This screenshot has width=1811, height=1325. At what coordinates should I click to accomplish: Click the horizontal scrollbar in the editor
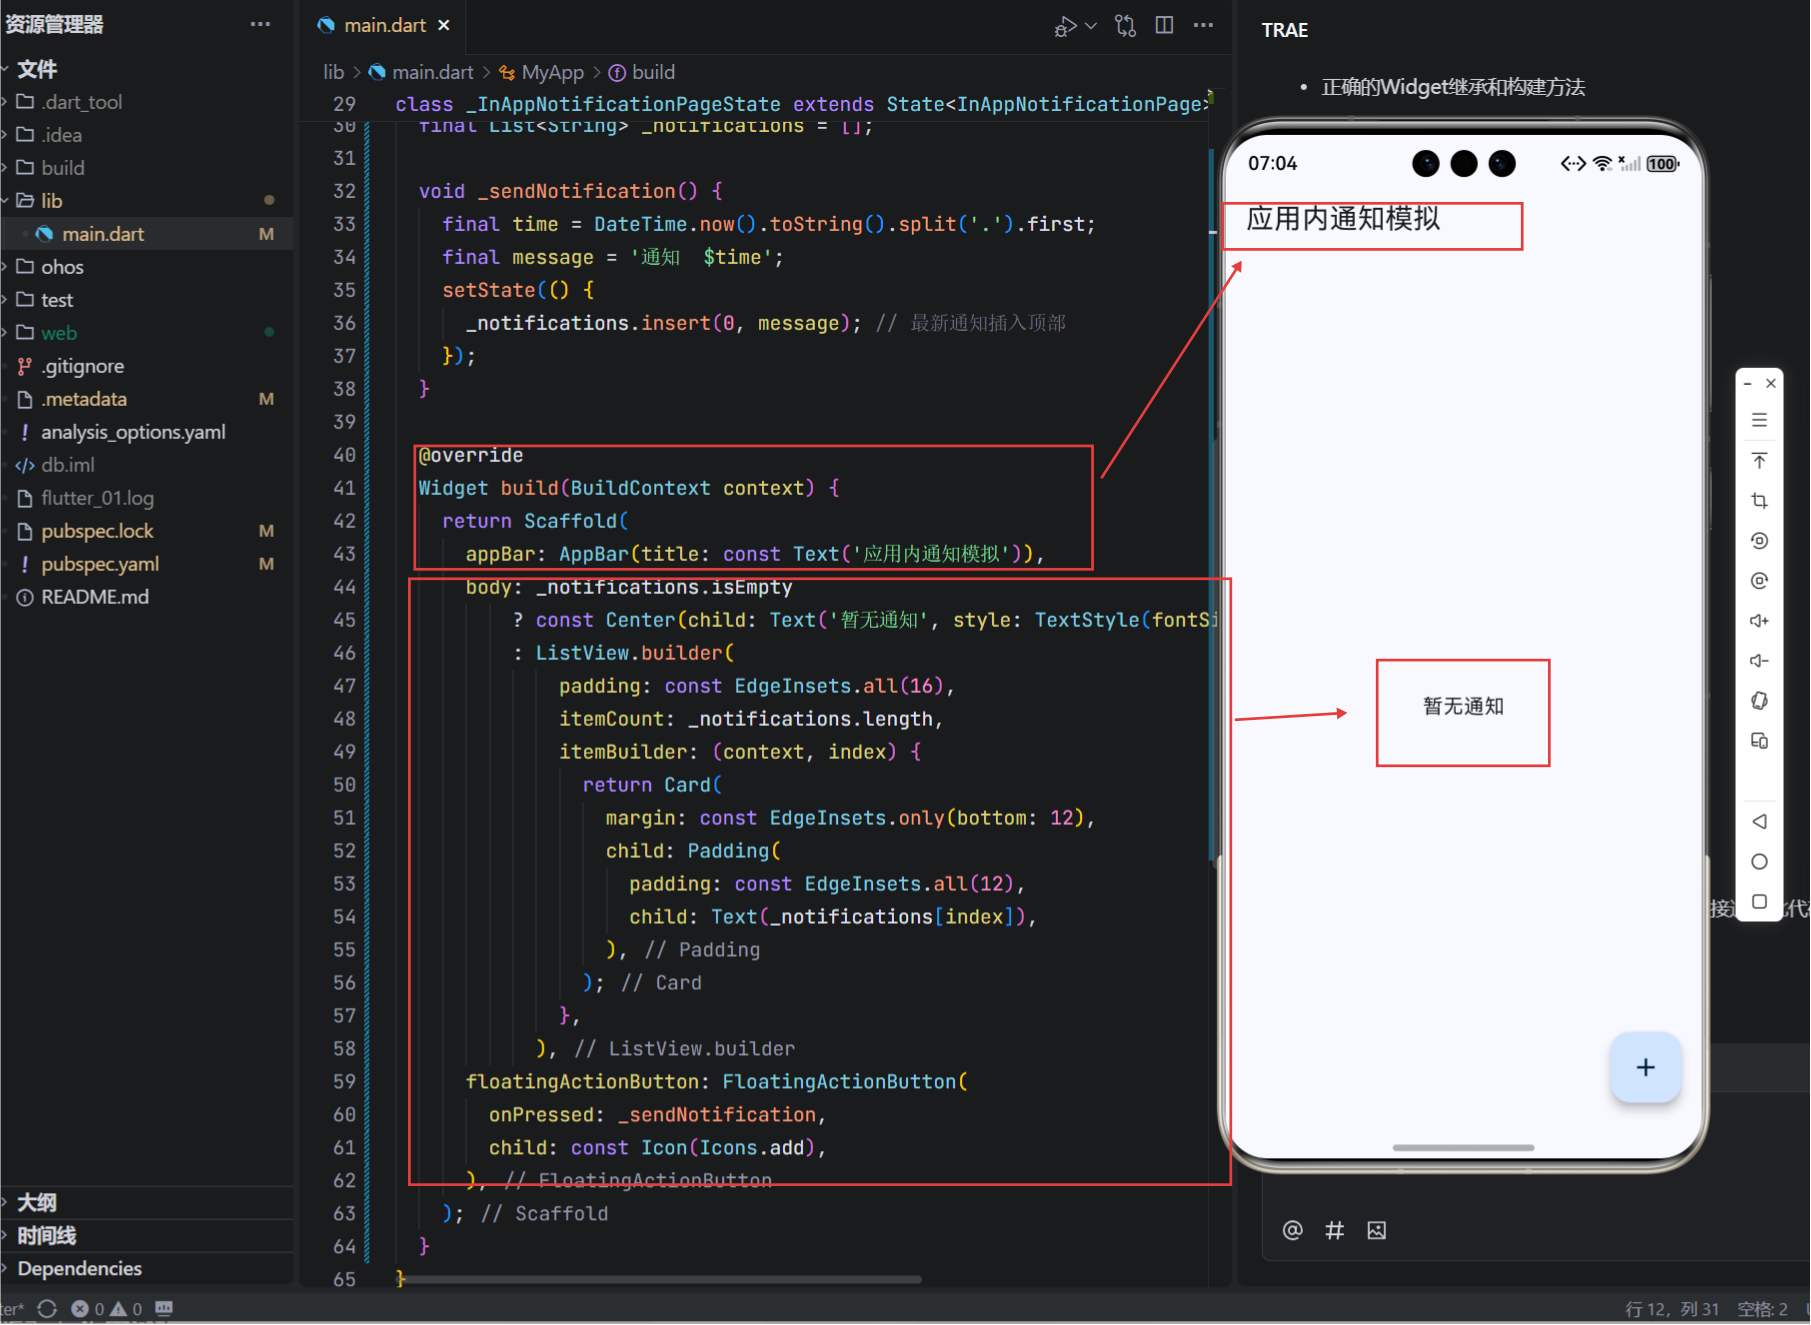[660, 1279]
